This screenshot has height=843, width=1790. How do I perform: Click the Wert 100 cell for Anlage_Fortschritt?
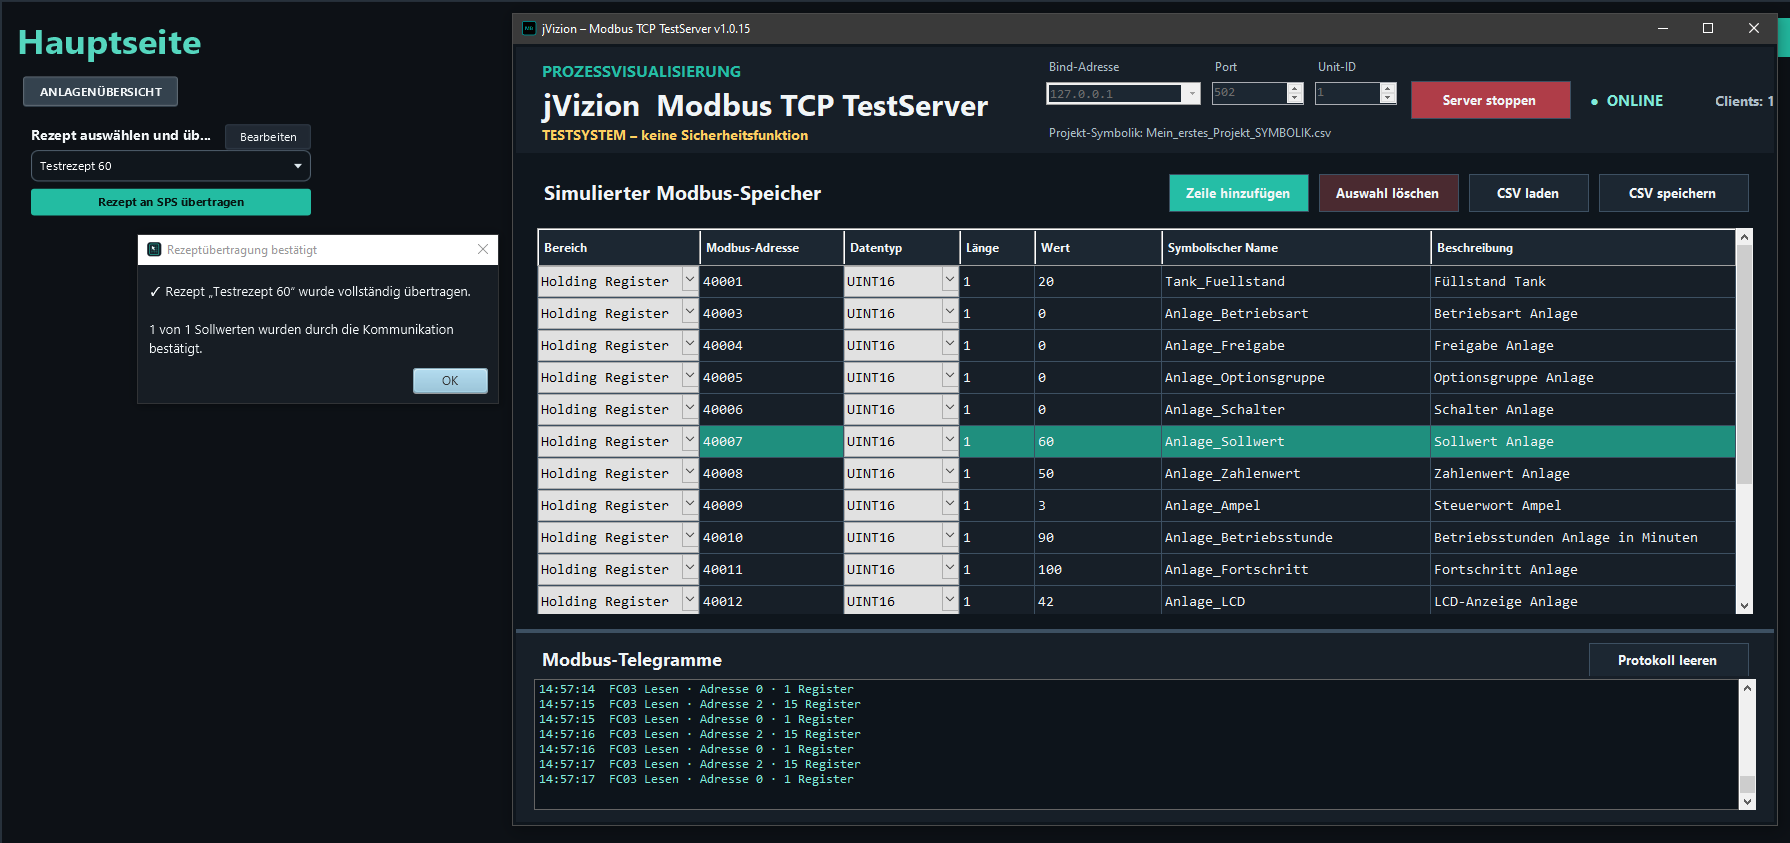(1098, 569)
